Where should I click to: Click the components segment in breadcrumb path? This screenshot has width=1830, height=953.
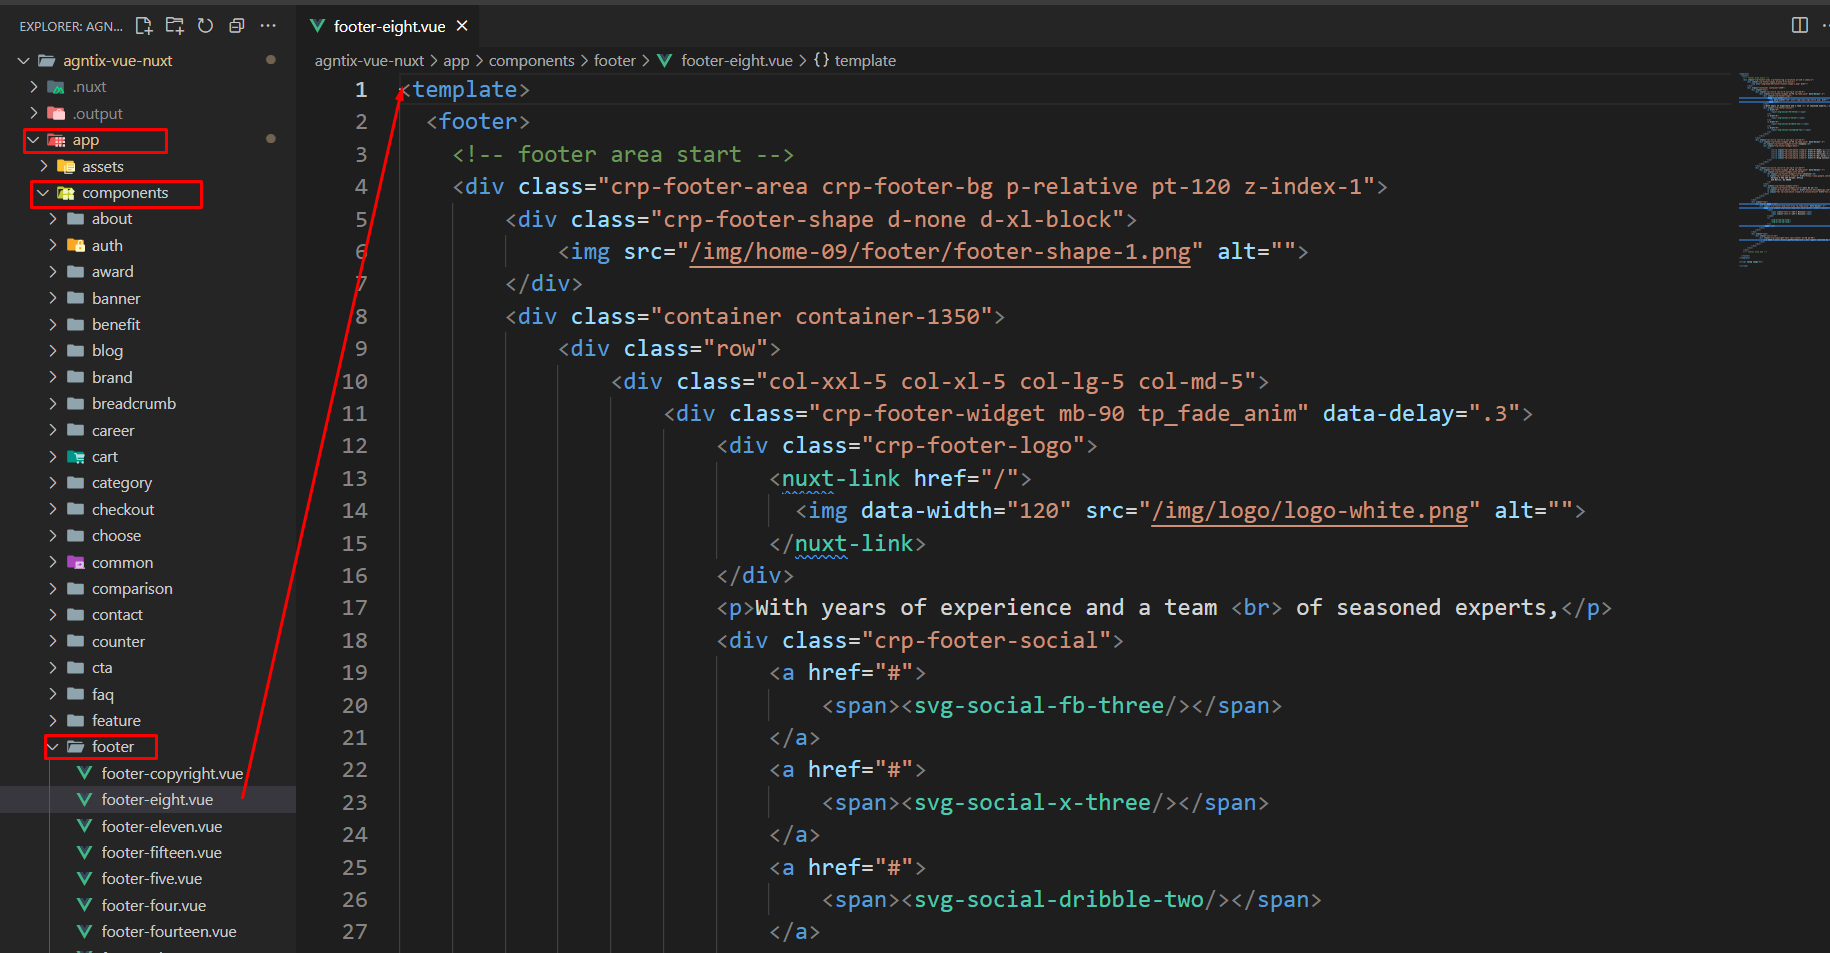point(531,61)
